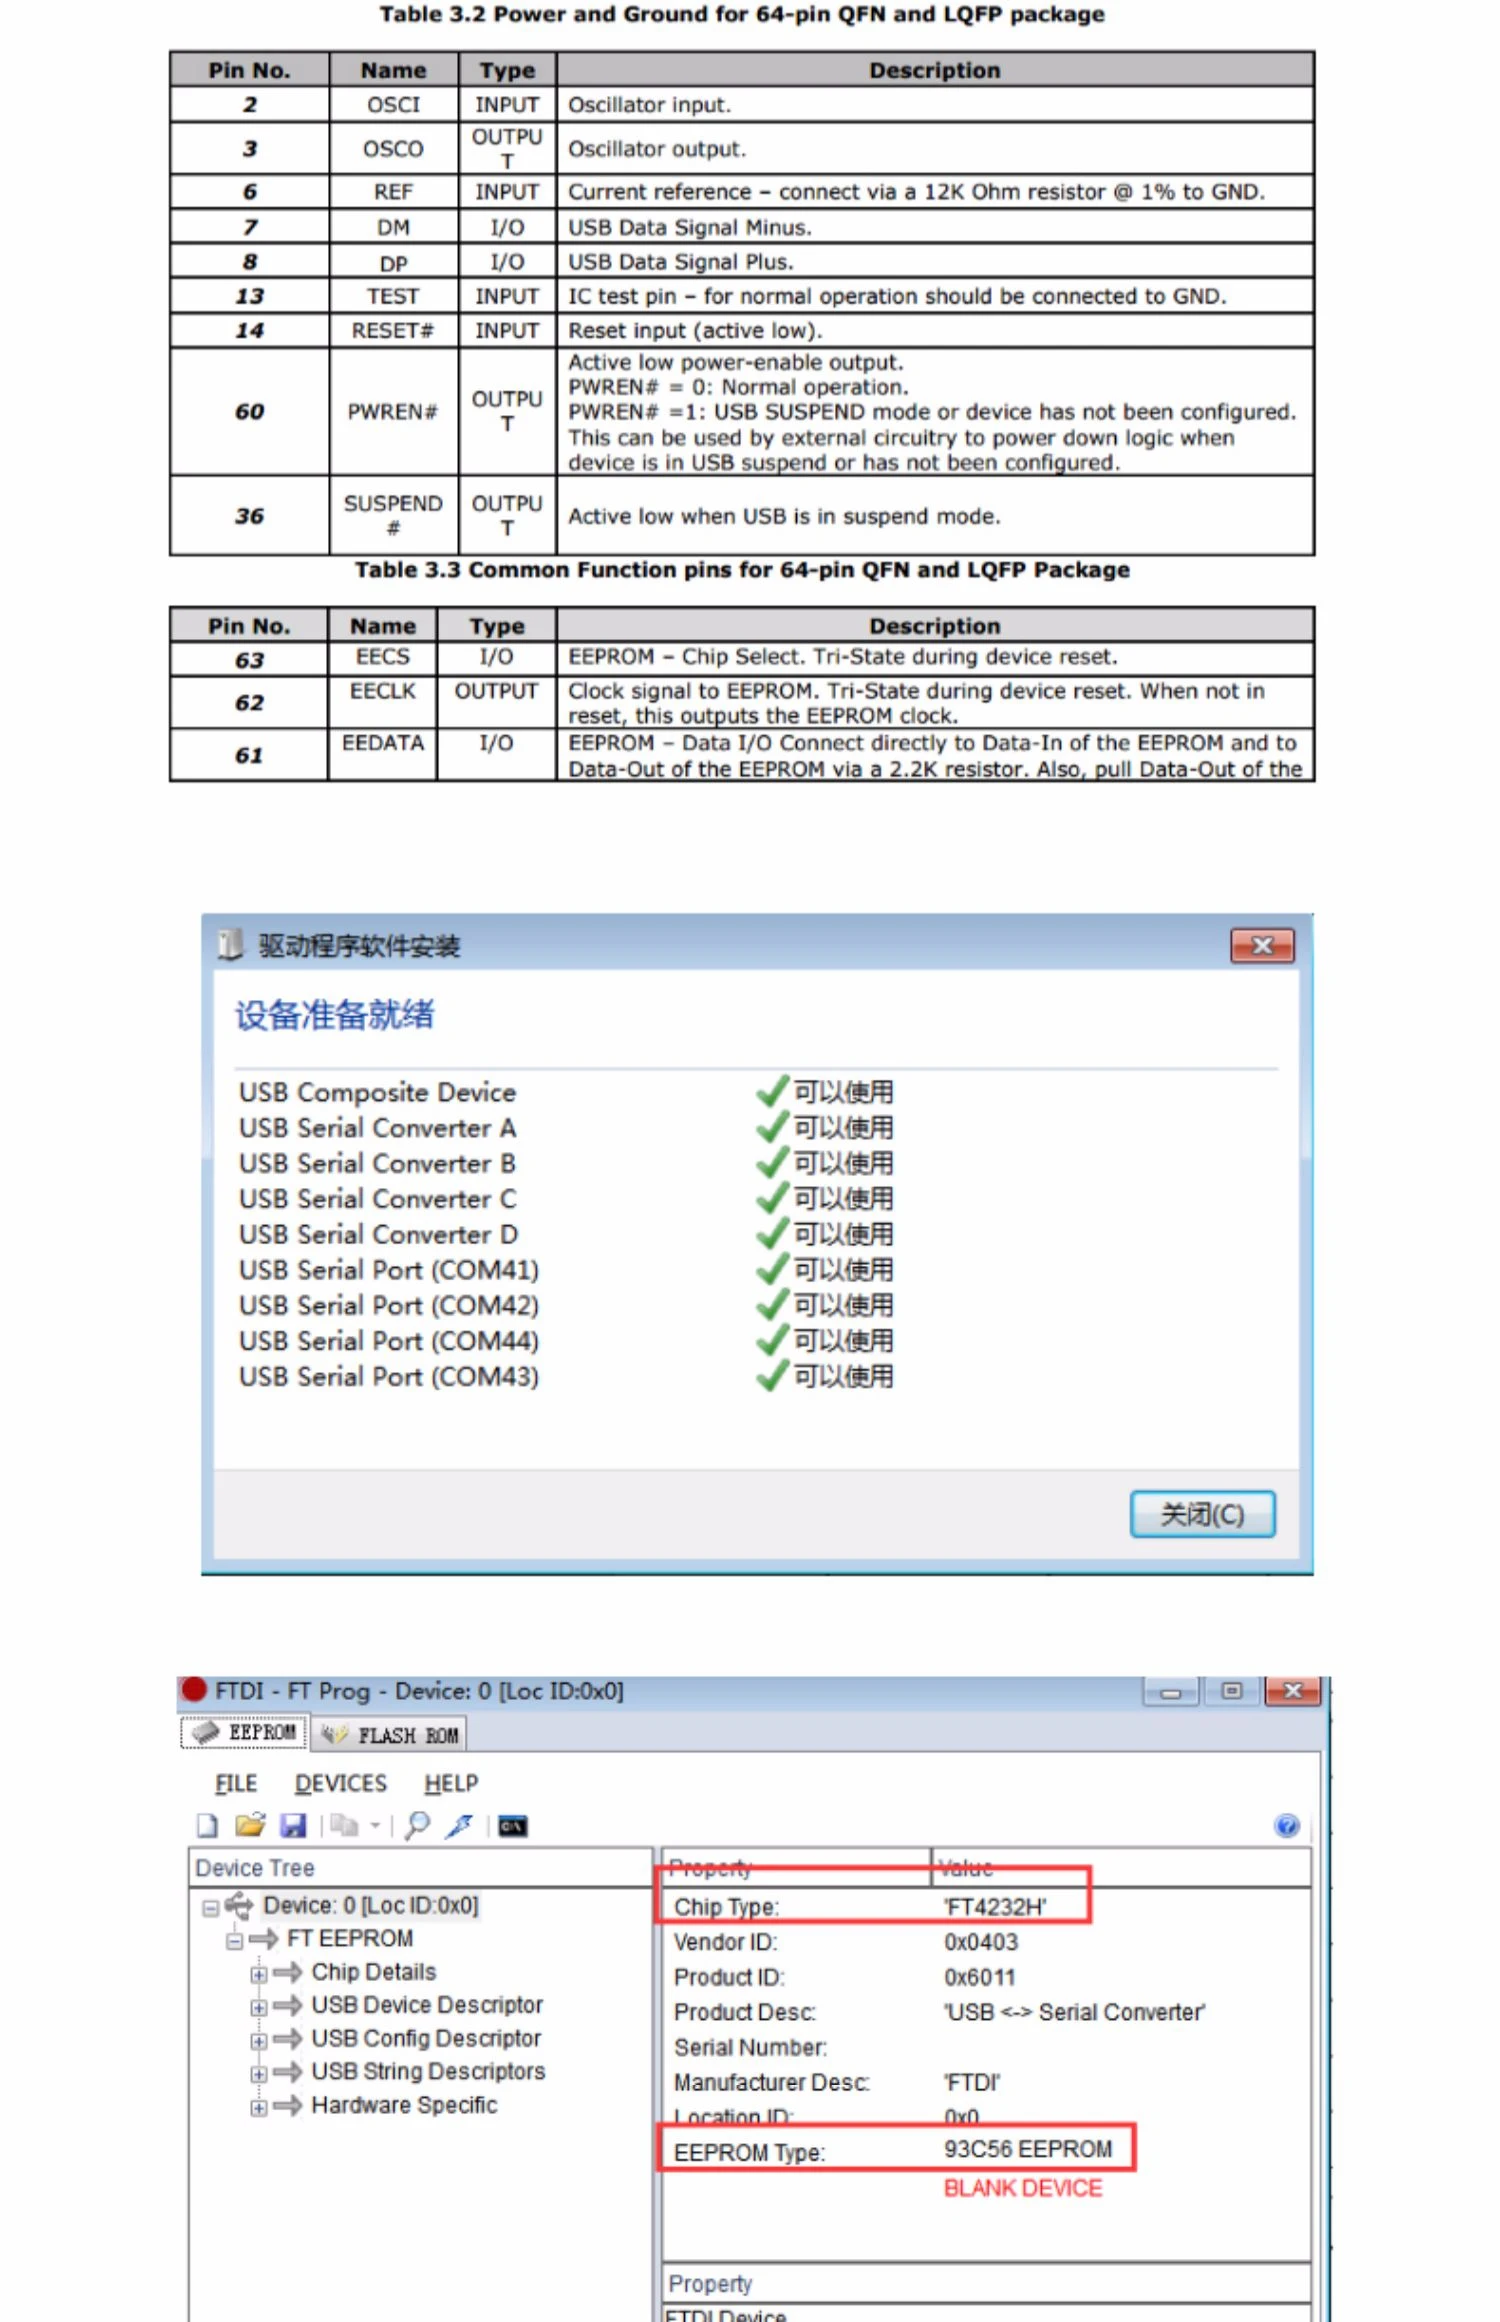
Task: Open the DEVICES menu
Action: (340, 1783)
